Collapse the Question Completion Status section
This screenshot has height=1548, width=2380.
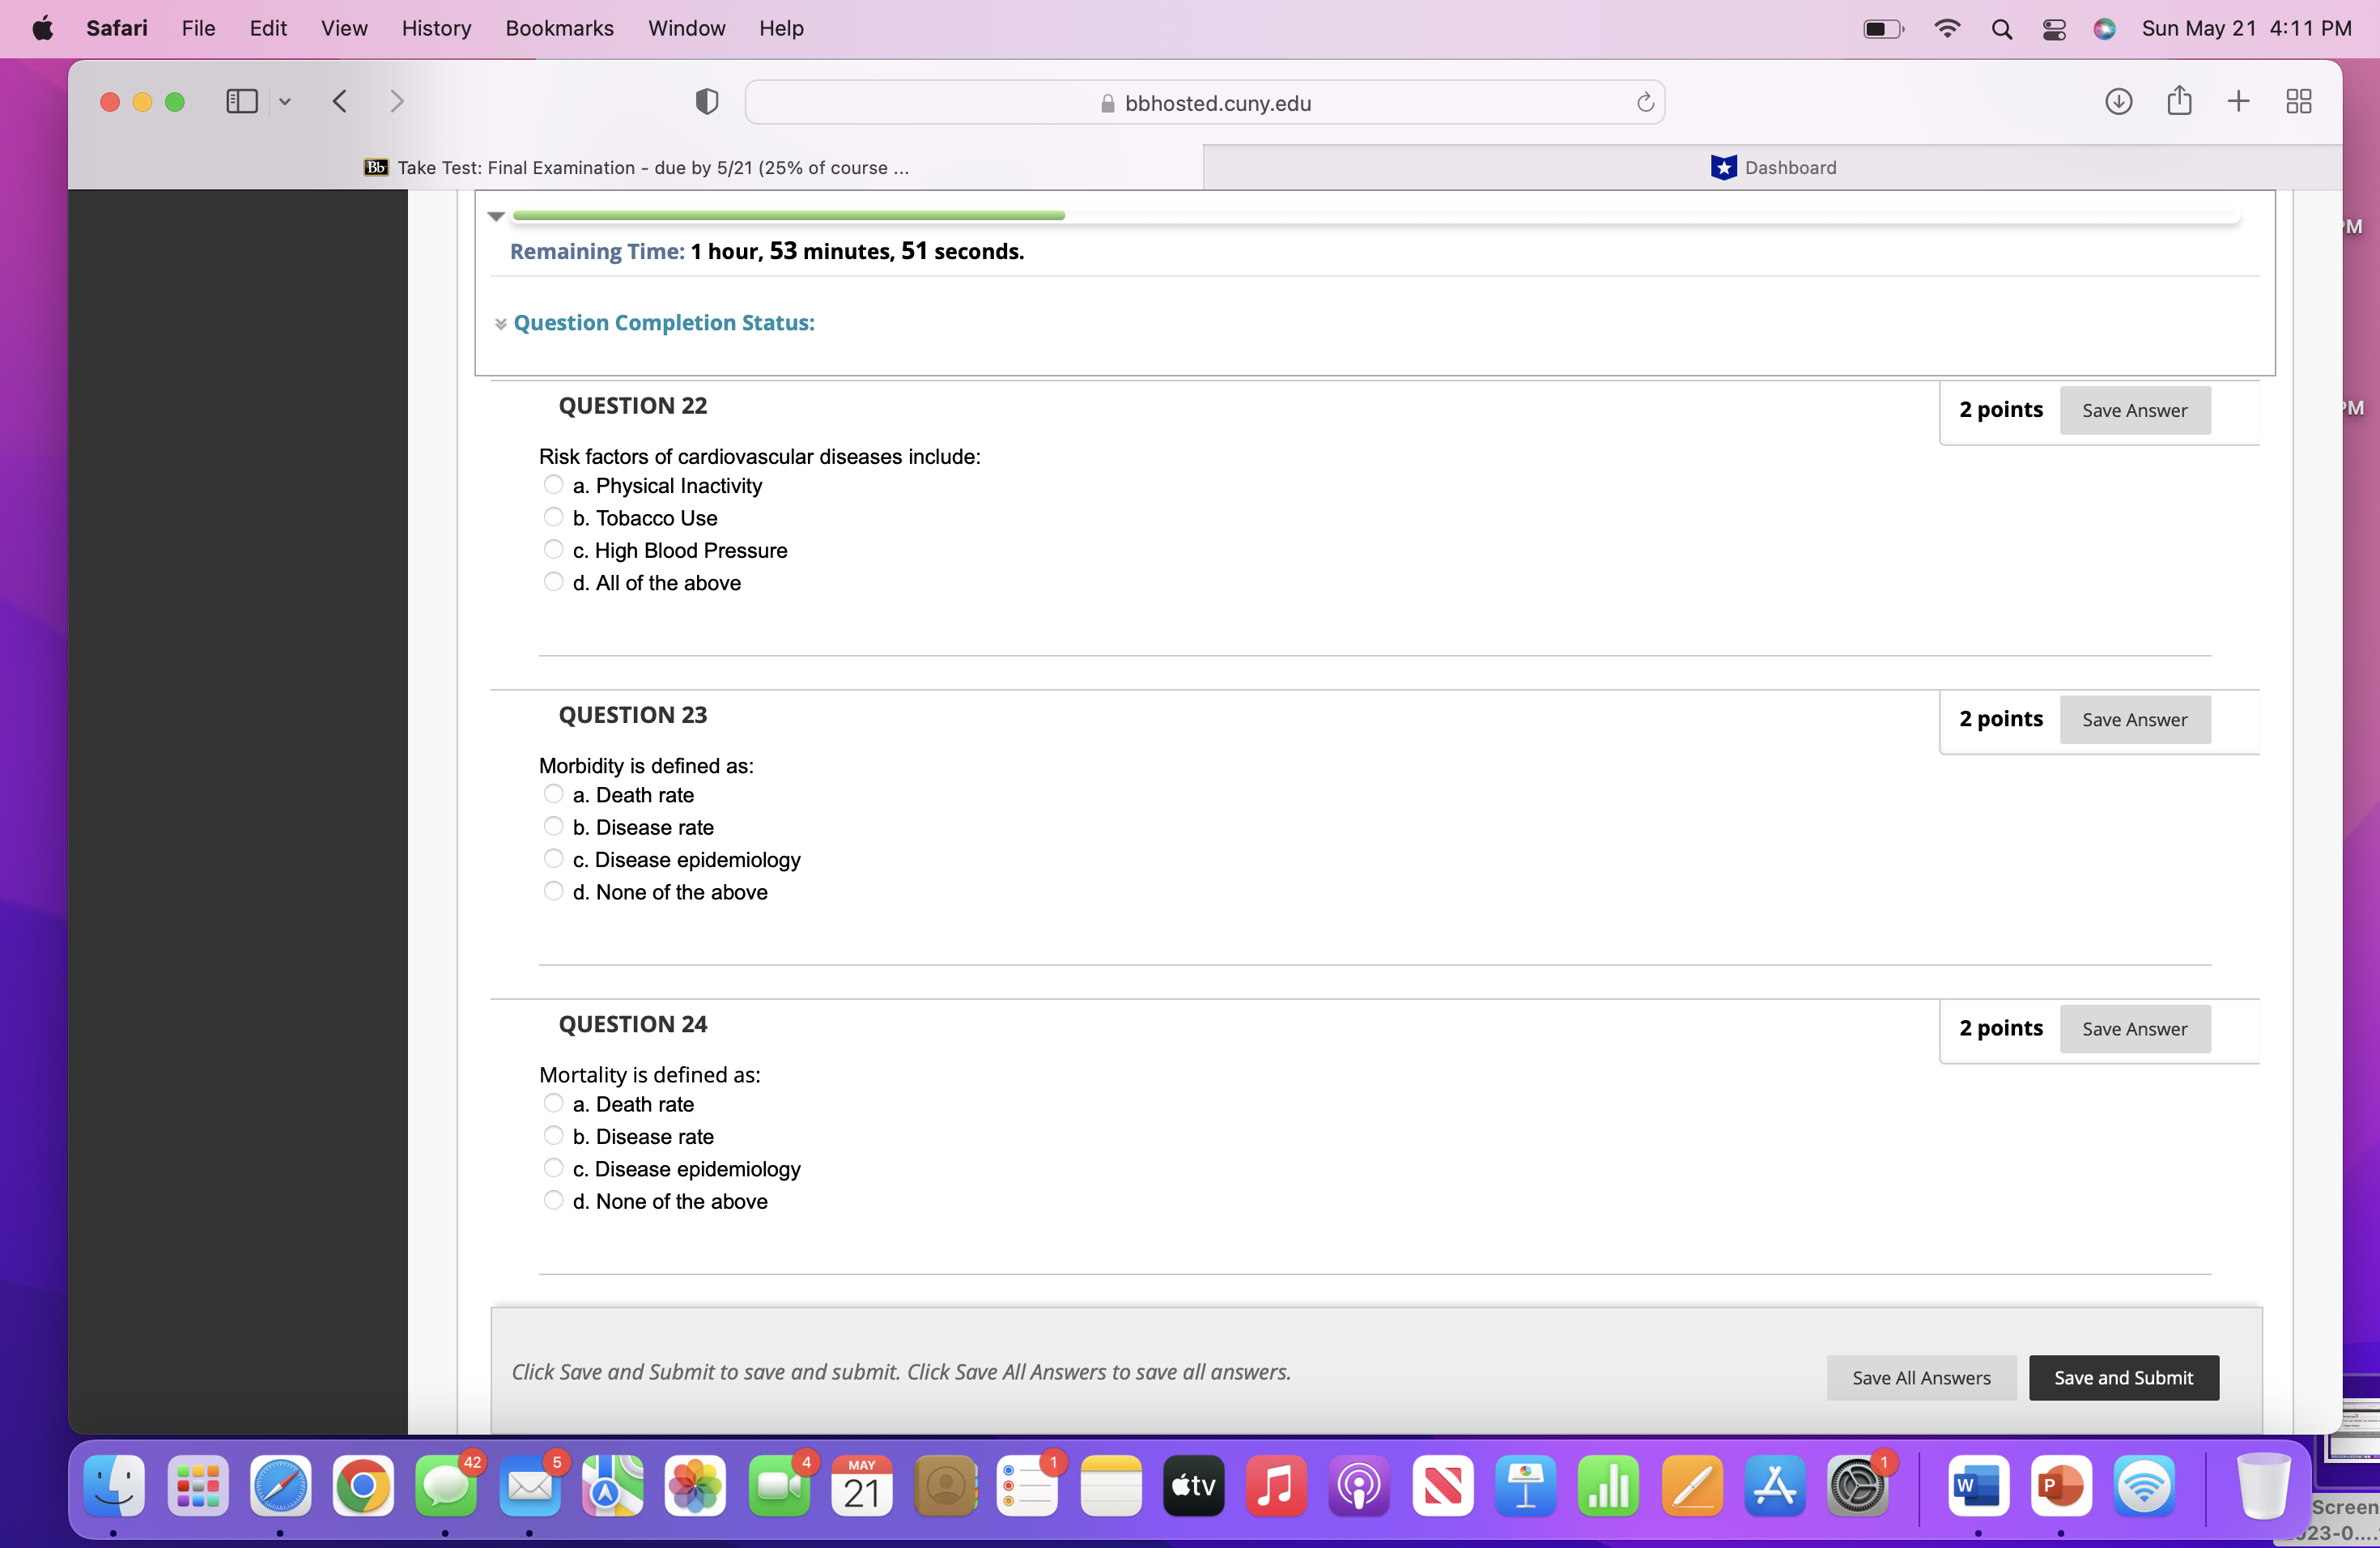[500, 323]
